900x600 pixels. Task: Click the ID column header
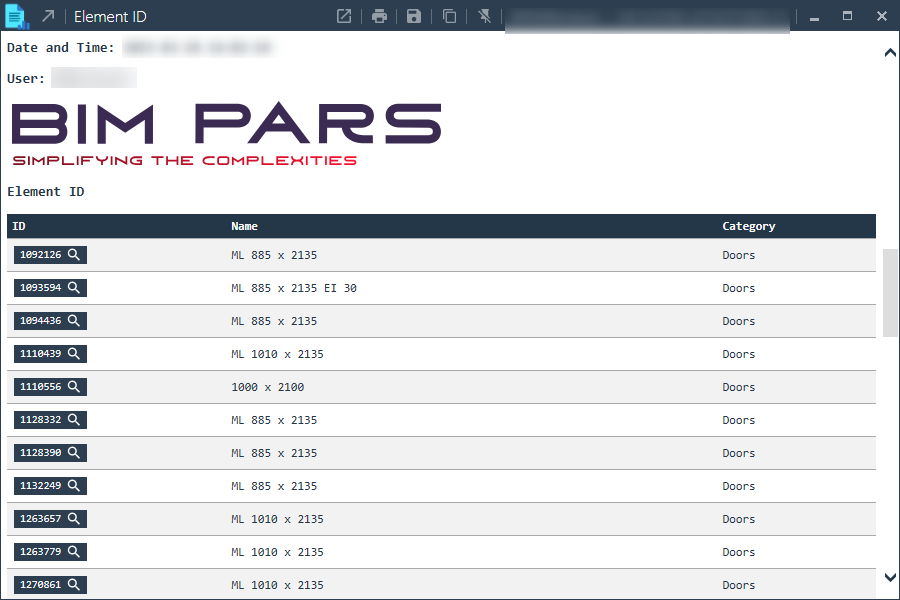pos(19,226)
